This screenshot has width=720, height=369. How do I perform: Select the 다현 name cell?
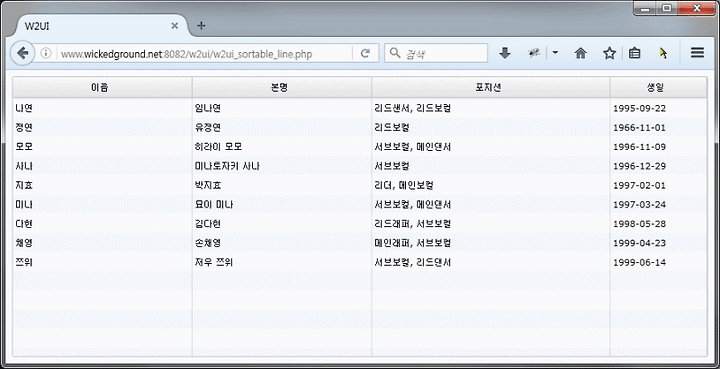click(x=102, y=224)
